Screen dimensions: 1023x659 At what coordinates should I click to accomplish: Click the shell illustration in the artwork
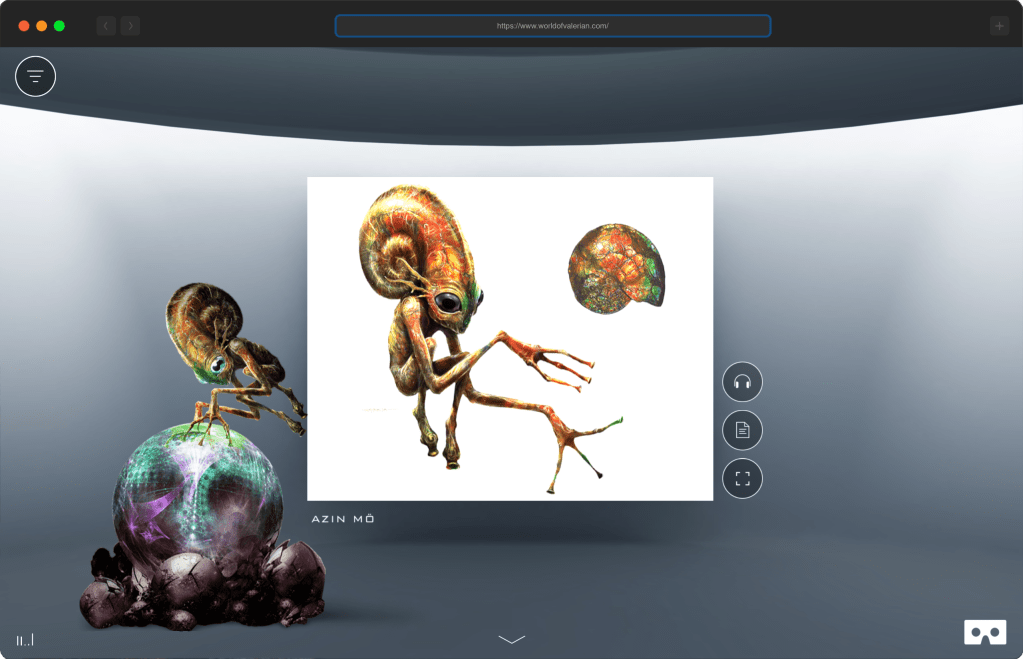[615, 265]
